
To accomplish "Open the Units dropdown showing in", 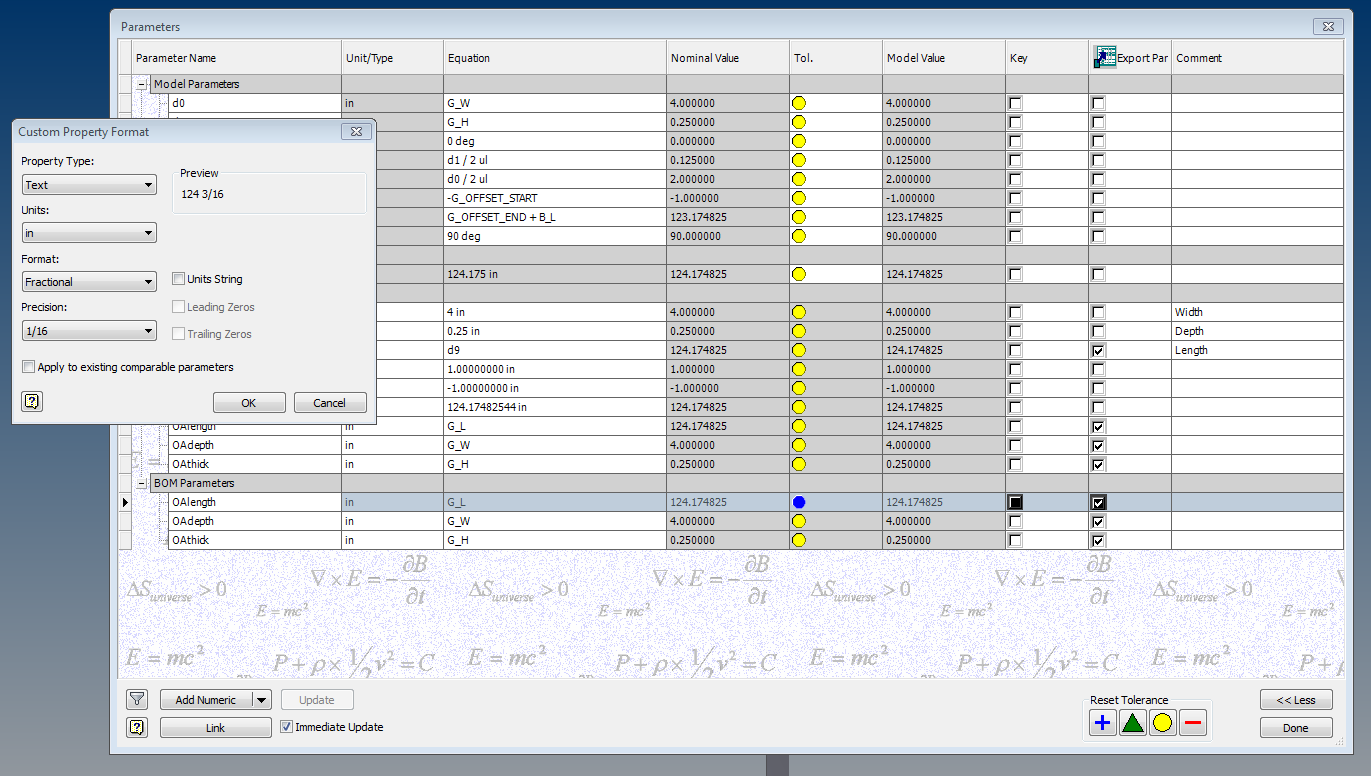I will tap(89, 233).
